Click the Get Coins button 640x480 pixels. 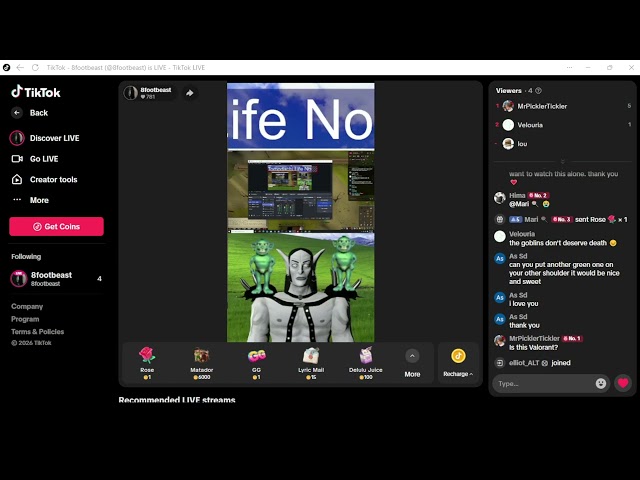(56, 226)
